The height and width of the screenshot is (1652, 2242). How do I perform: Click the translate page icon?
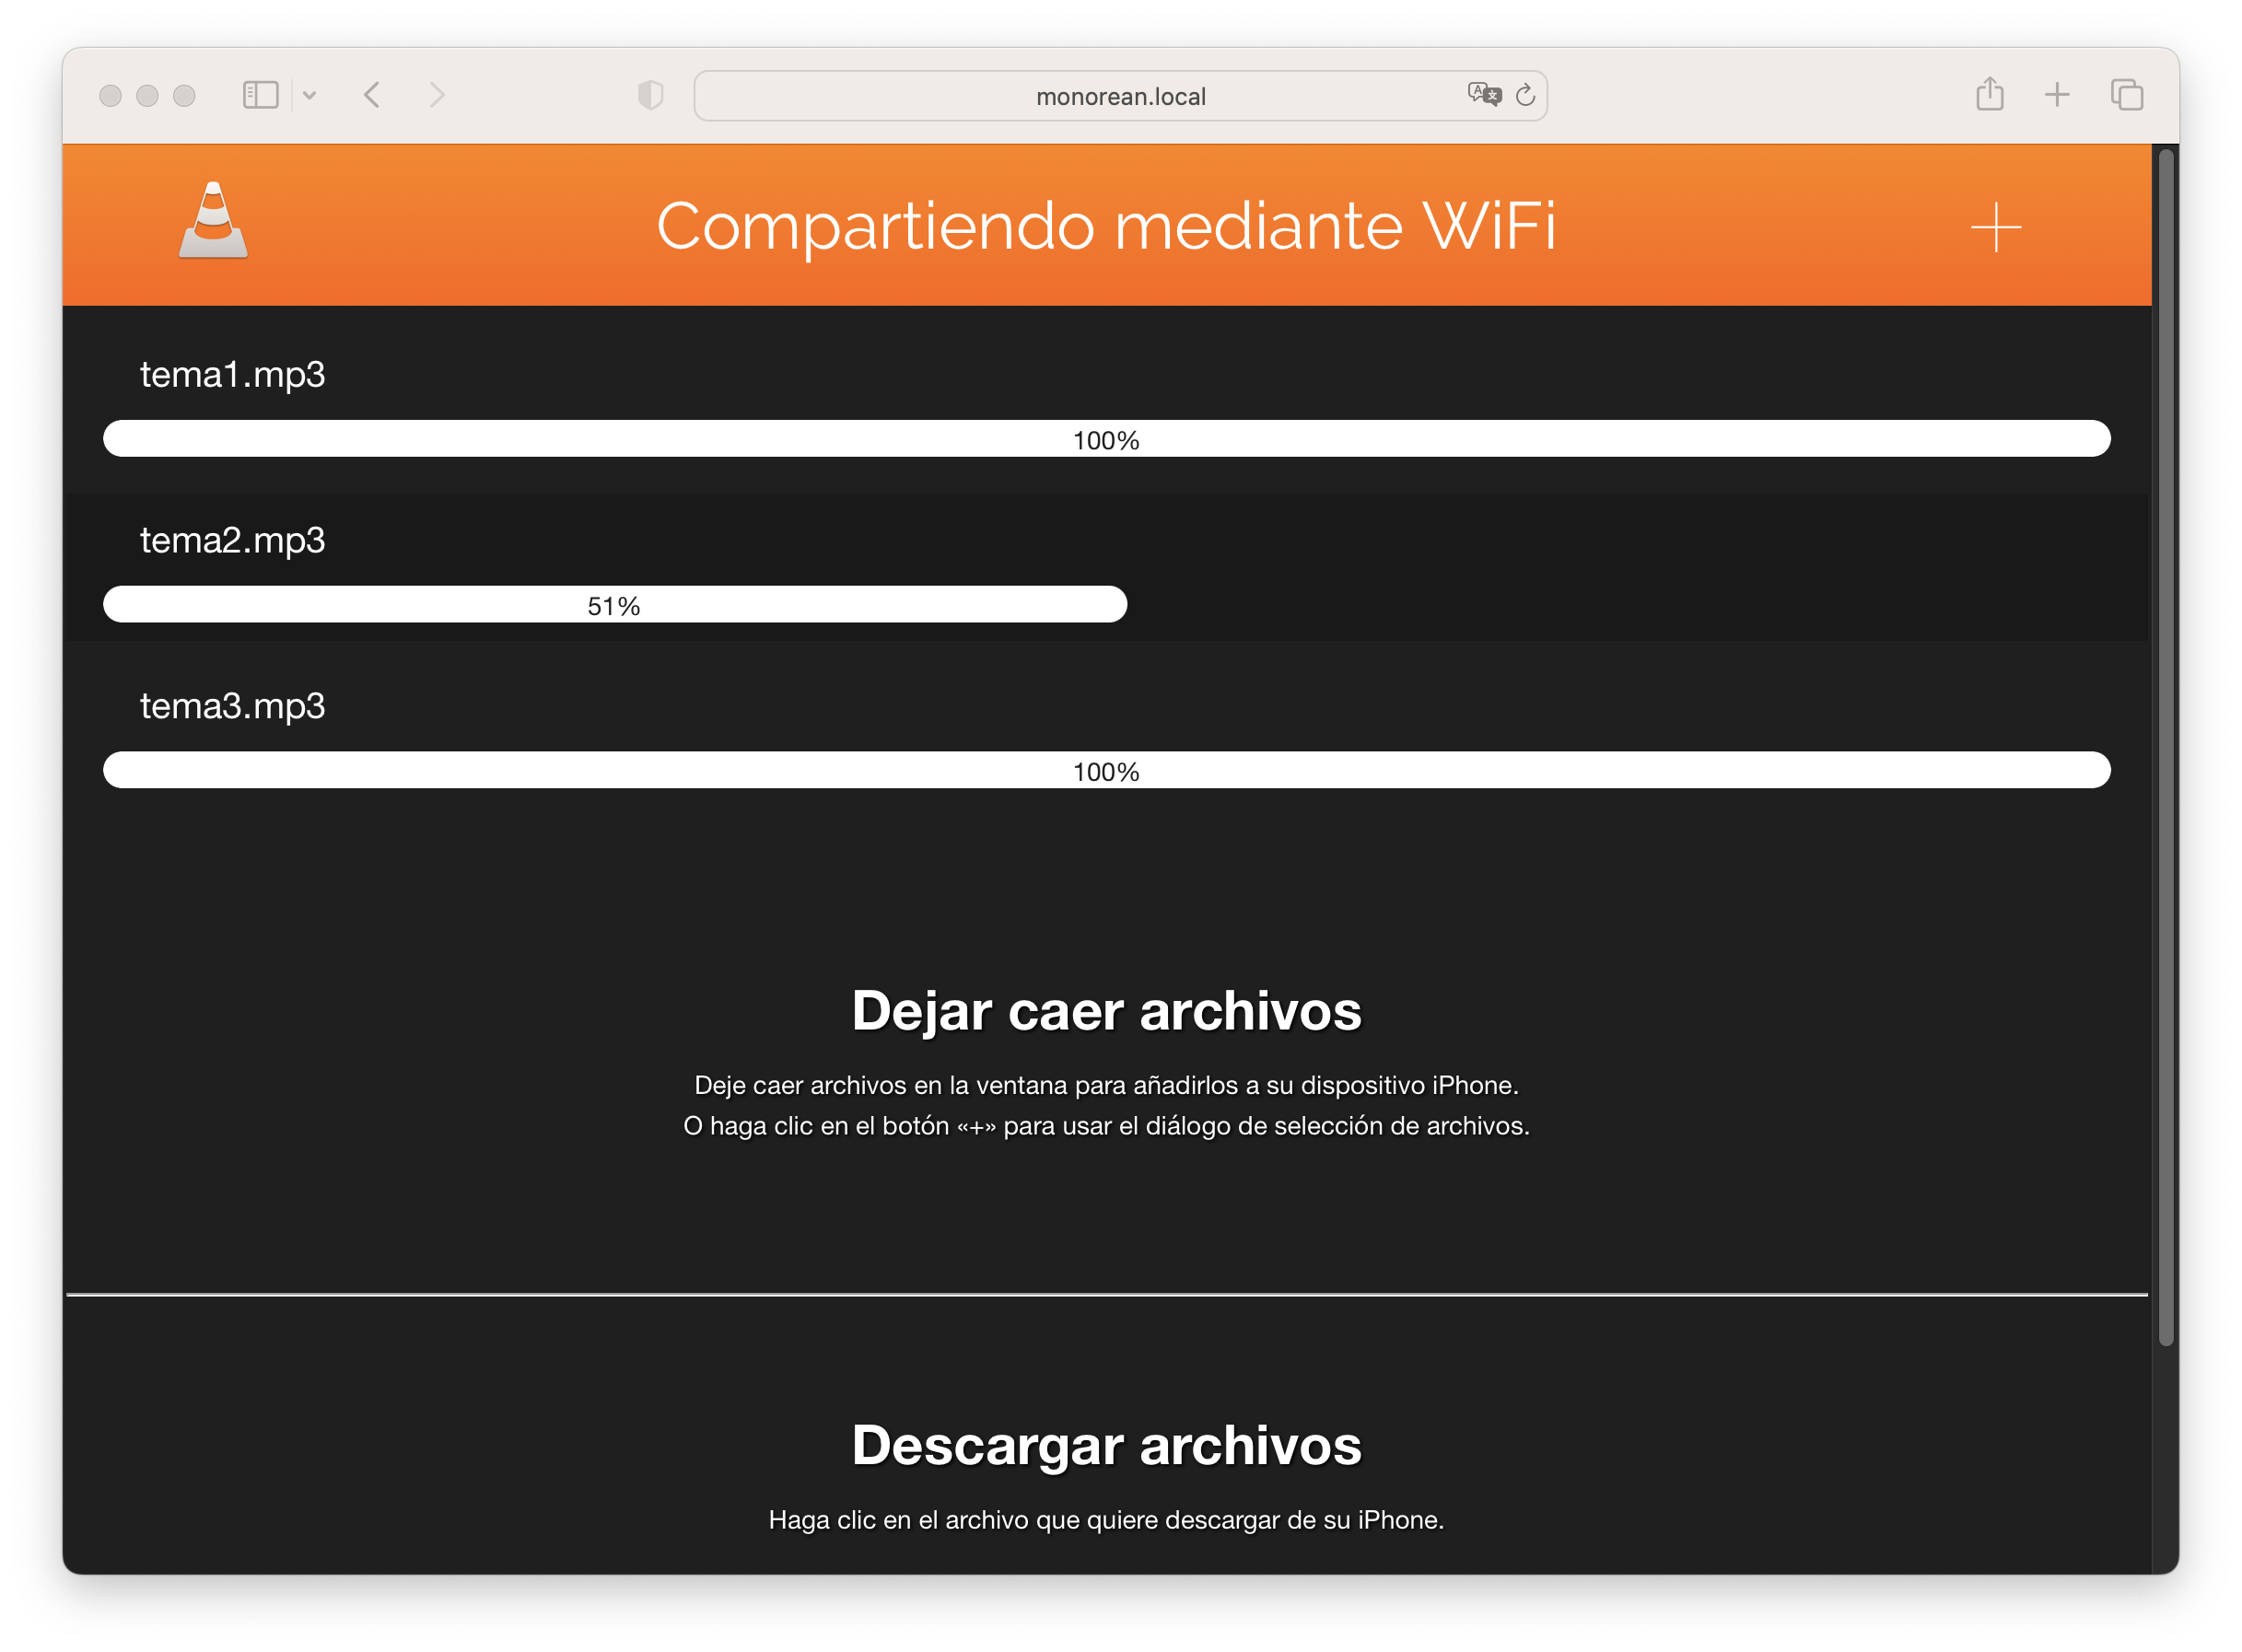point(1484,95)
